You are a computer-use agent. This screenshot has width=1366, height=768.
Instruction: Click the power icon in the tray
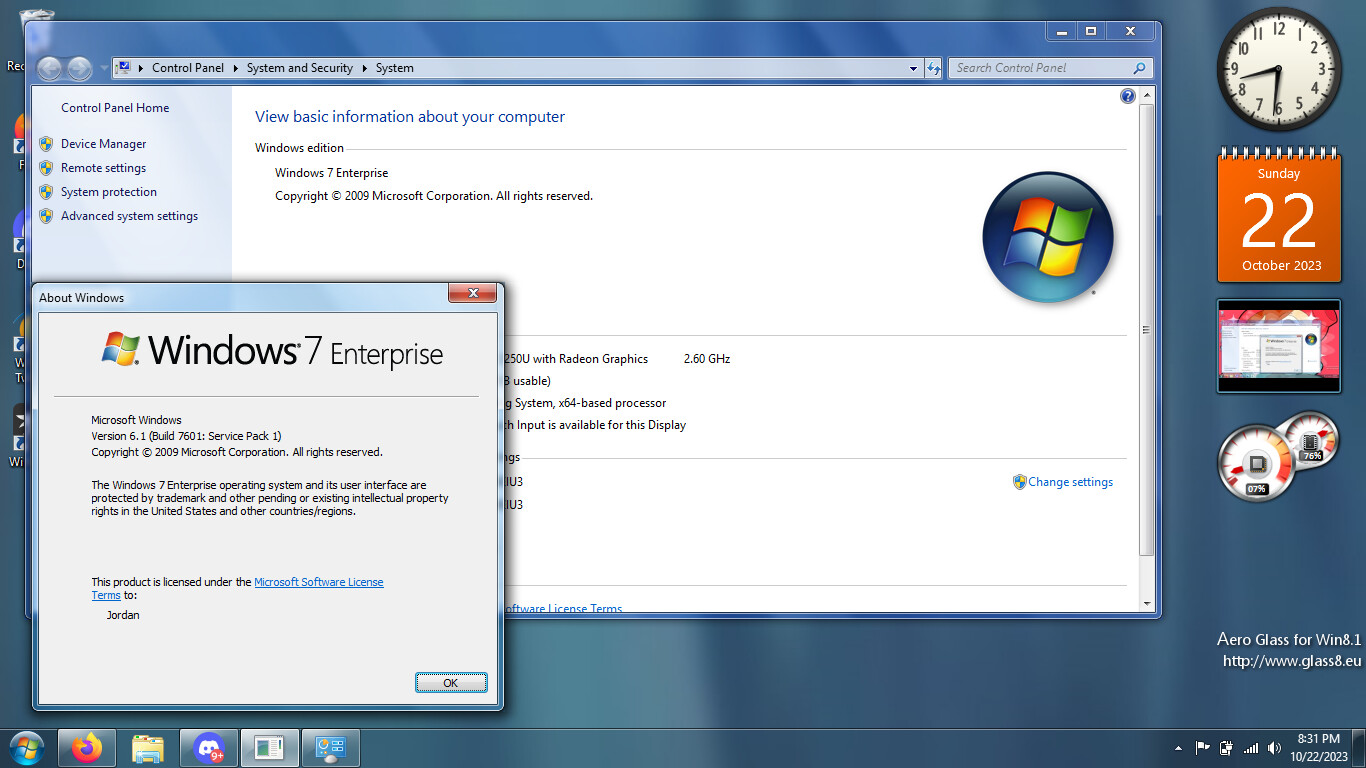coord(1227,748)
